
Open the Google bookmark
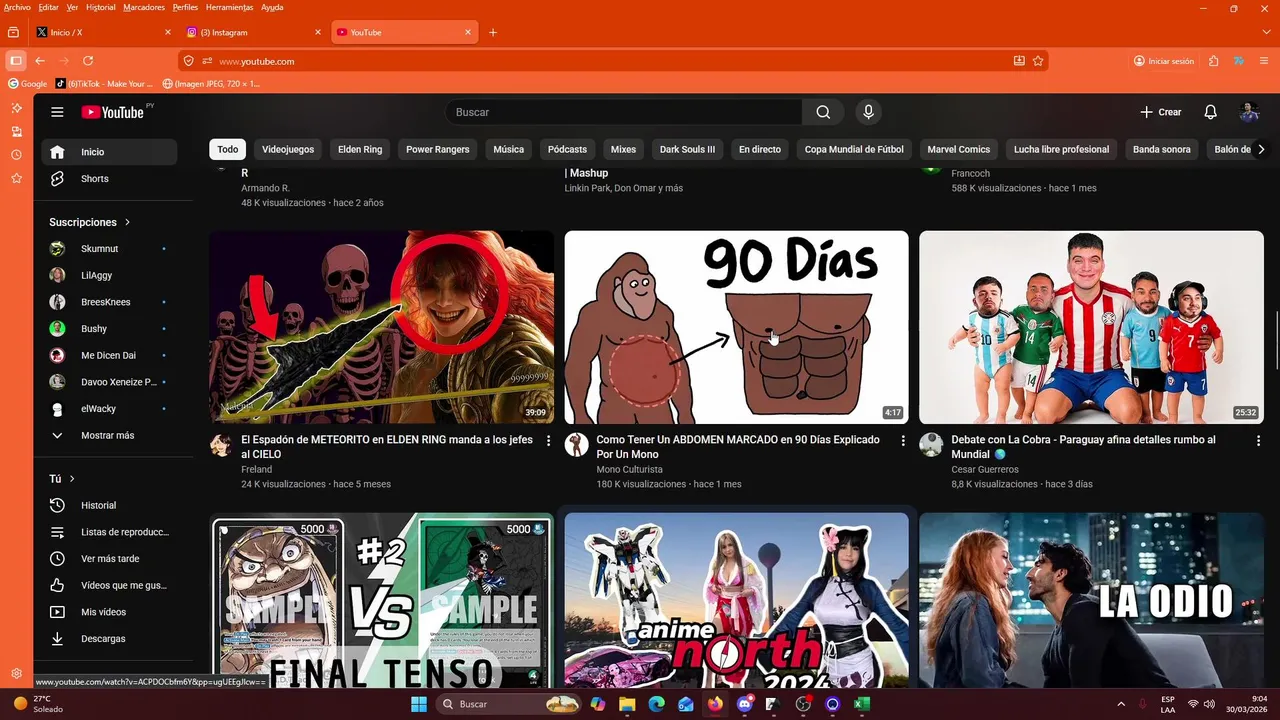(27, 84)
